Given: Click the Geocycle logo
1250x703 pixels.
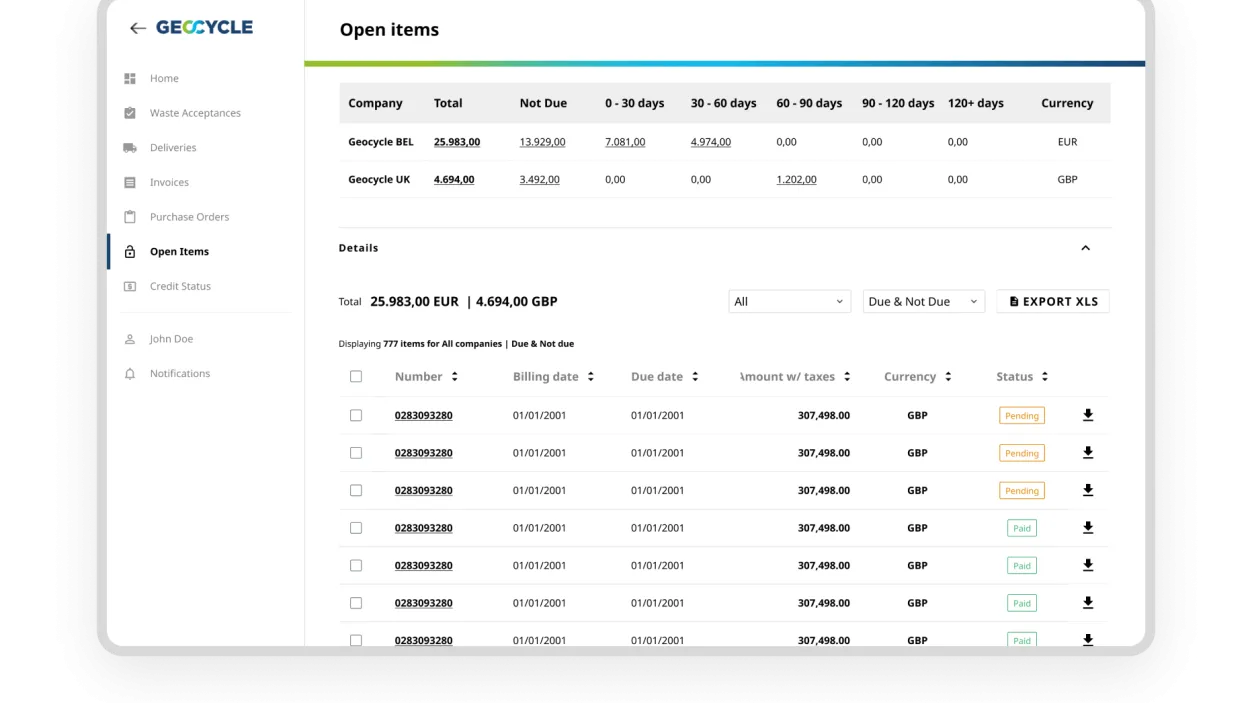Looking at the screenshot, I should 204,27.
